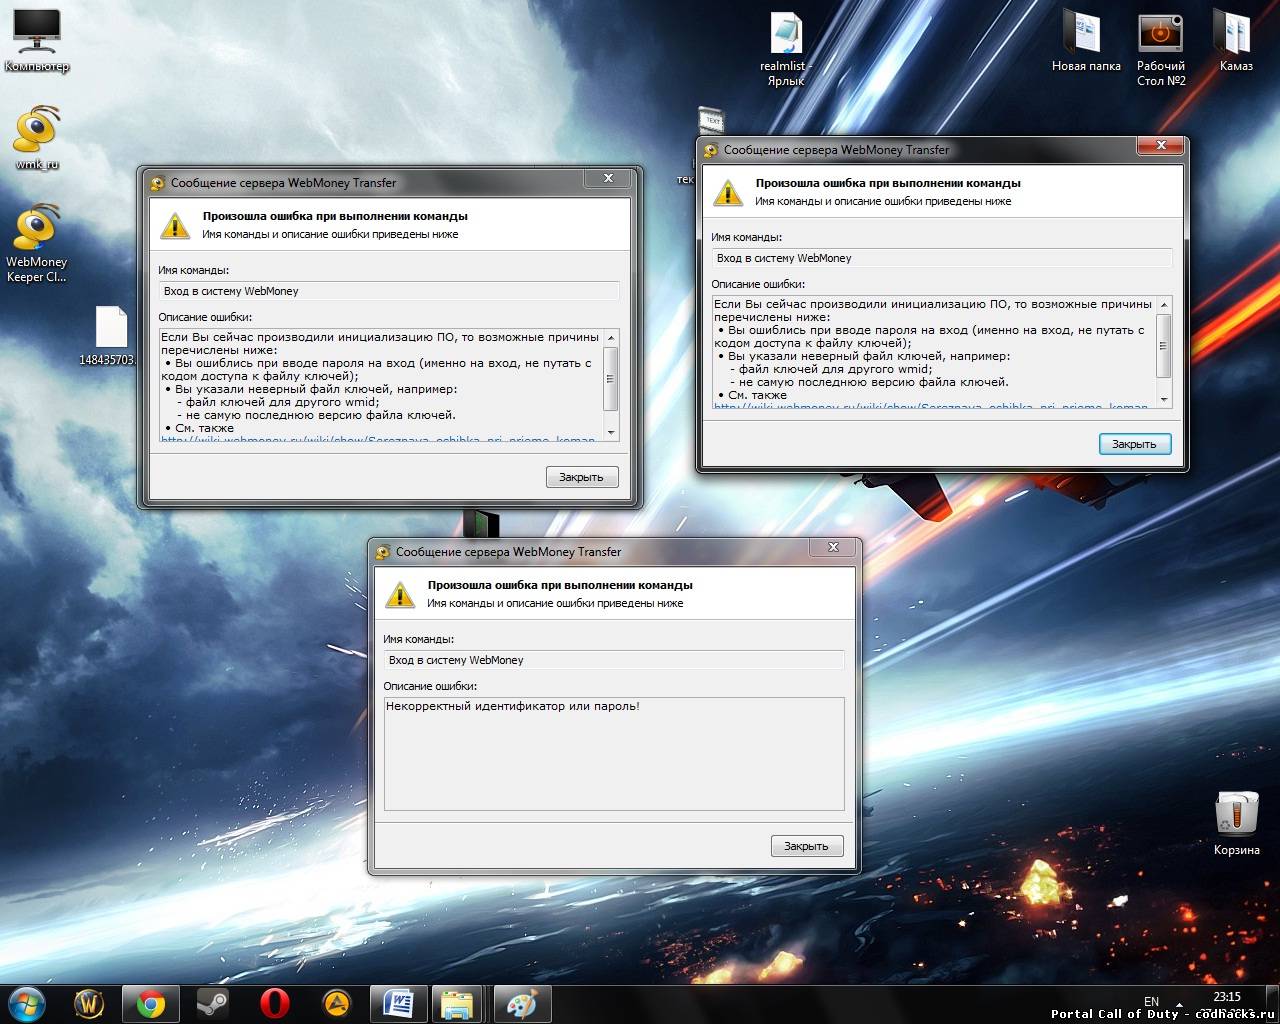1280x1024 pixels.
Task: Click scrollbar down arrow in dialog beside 148435703 file
Action: (611, 434)
